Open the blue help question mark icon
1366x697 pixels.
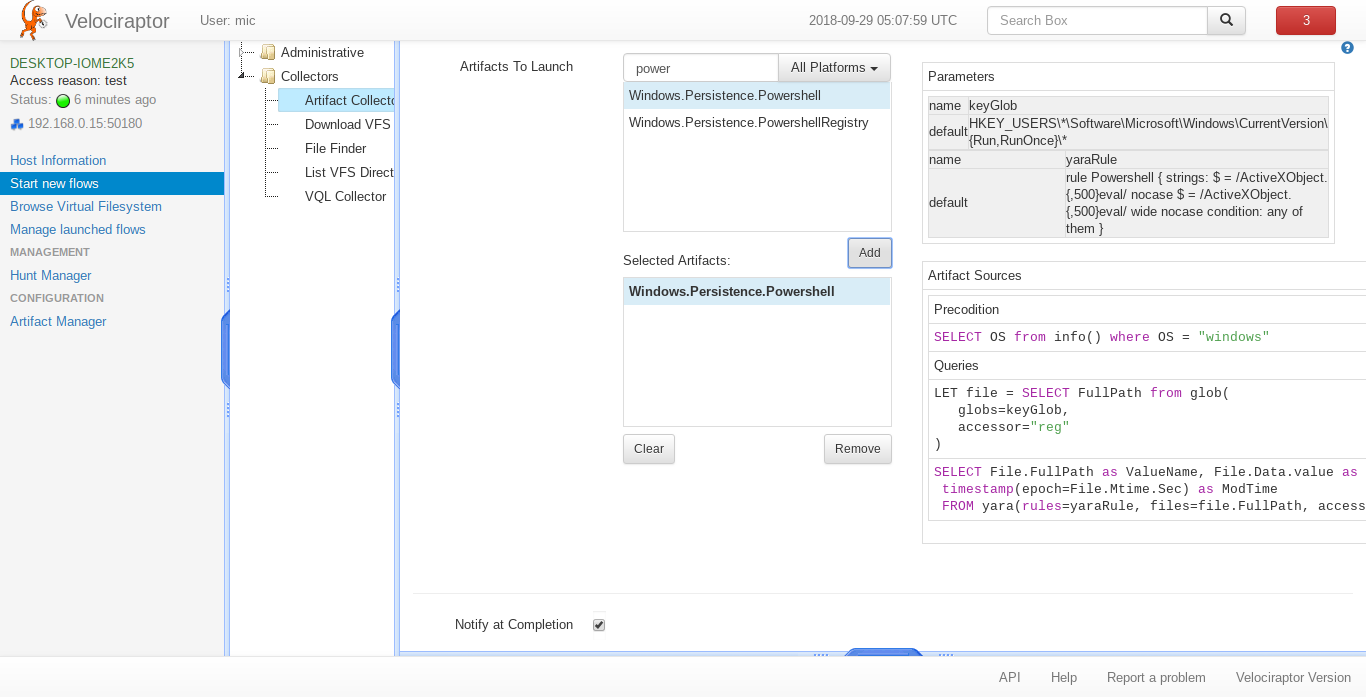[x=1347, y=48]
